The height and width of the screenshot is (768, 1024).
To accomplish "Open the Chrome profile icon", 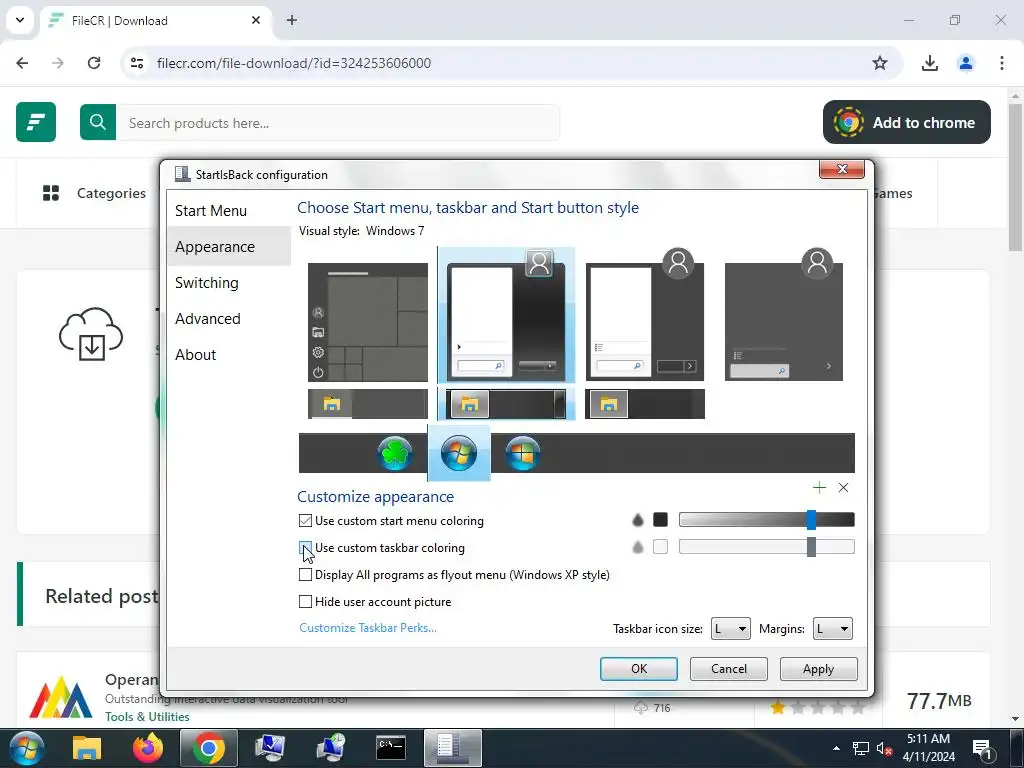I will 966,63.
